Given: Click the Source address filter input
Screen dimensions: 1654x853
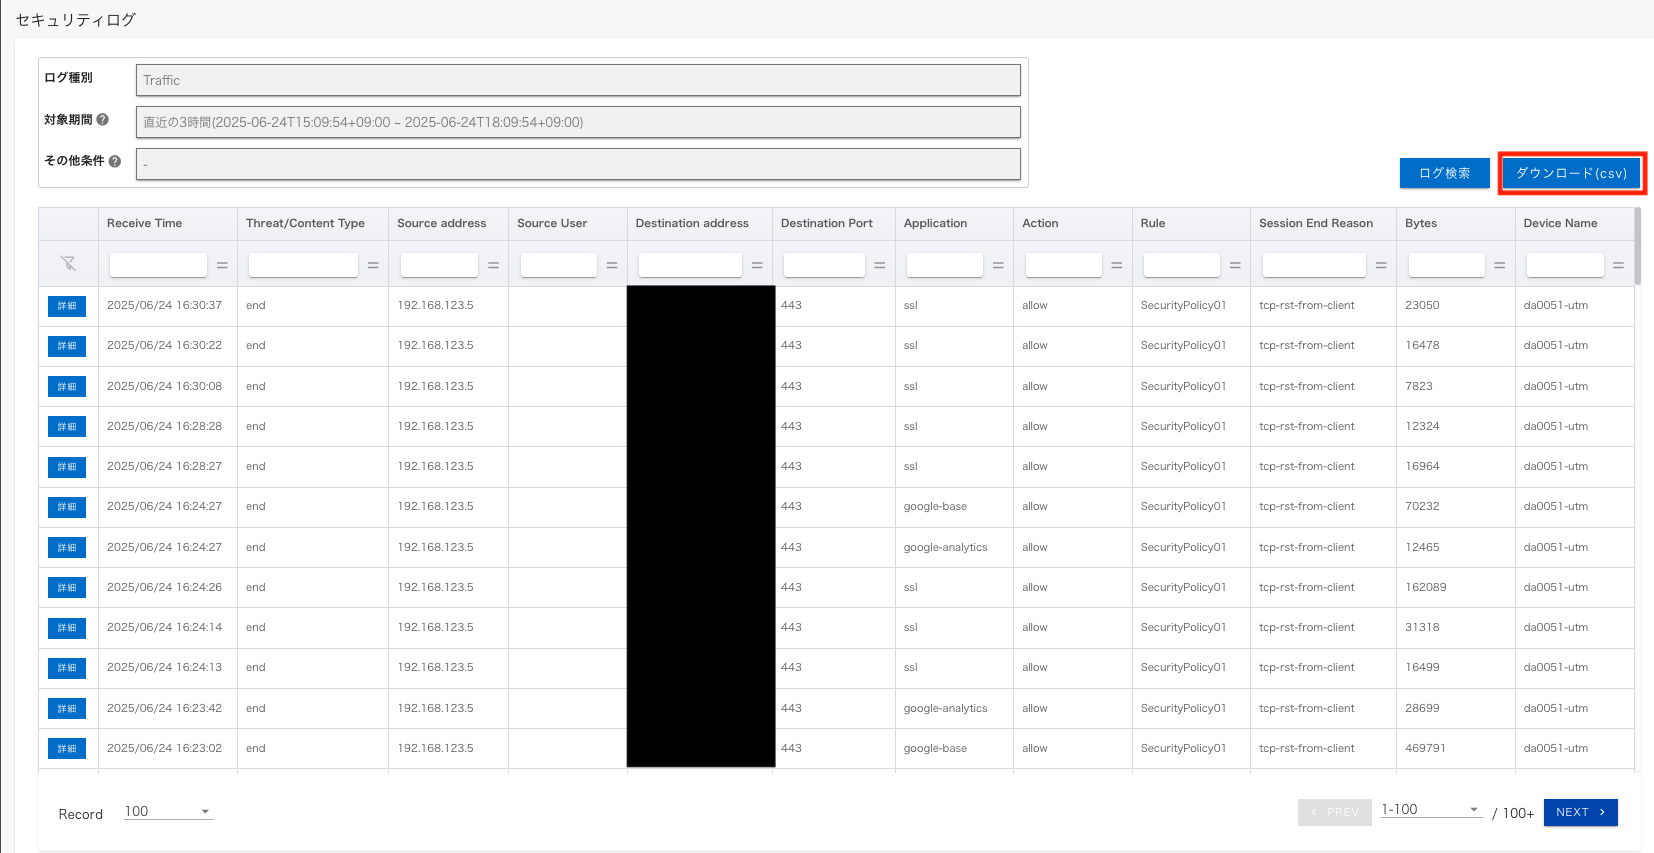Looking at the screenshot, I should click(x=439, y=265).
